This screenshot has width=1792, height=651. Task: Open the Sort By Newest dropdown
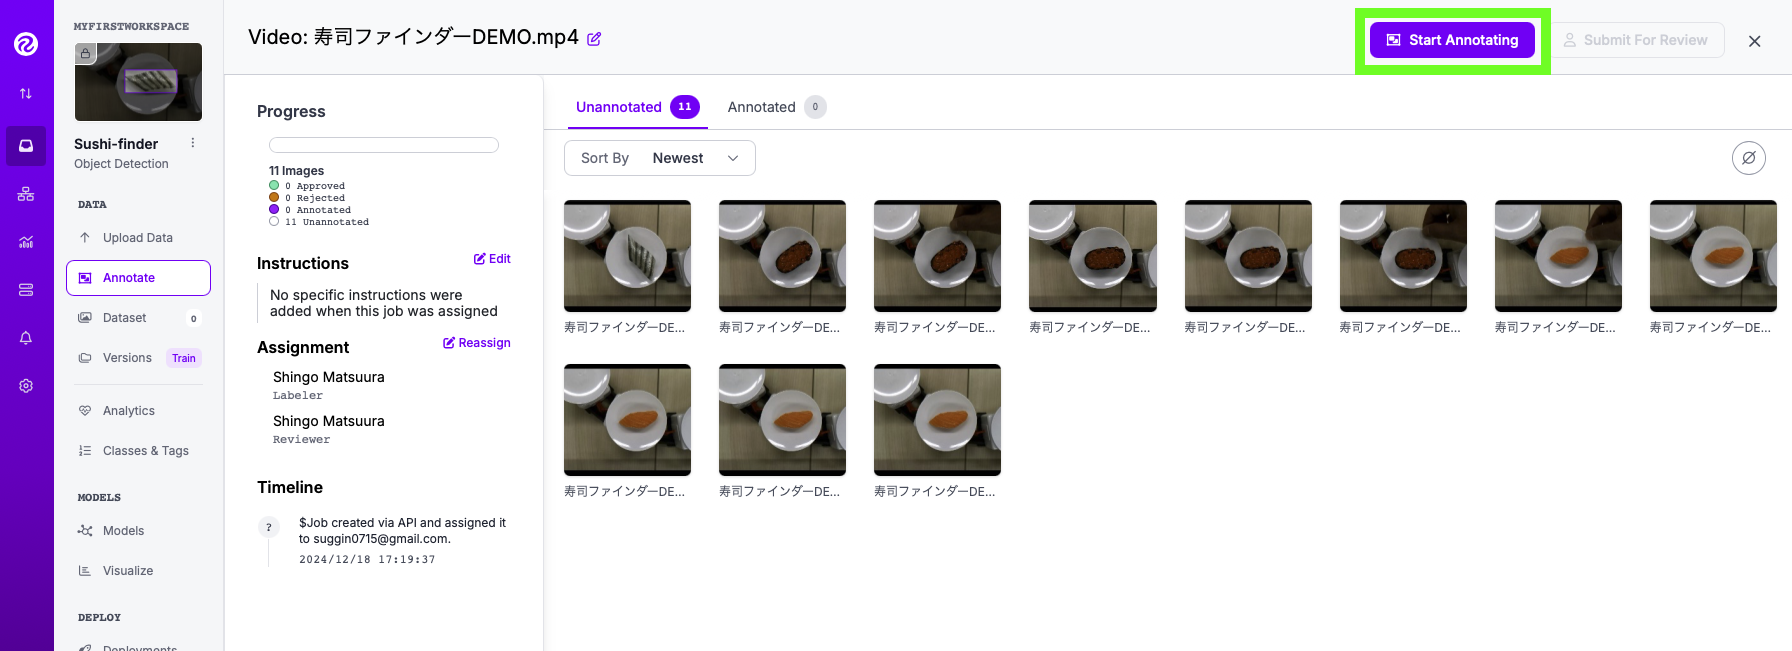[660, 158]
